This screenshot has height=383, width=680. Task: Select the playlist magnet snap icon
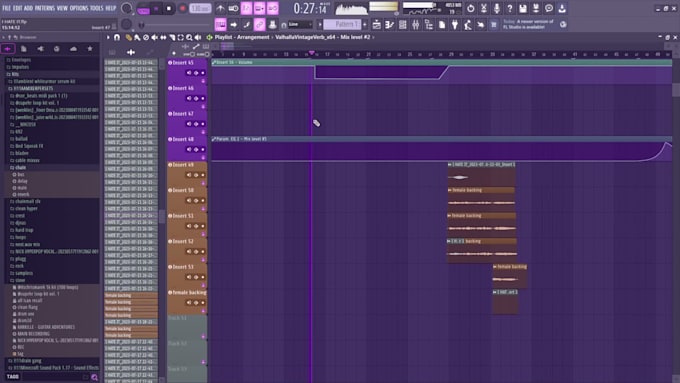(x=117, y=37)
